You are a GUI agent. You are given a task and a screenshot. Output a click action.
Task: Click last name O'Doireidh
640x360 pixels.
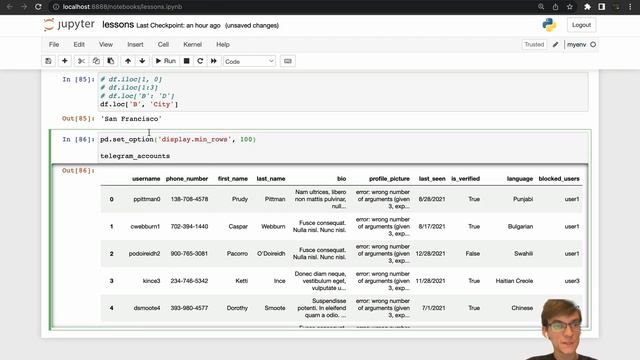pos(271,253)
